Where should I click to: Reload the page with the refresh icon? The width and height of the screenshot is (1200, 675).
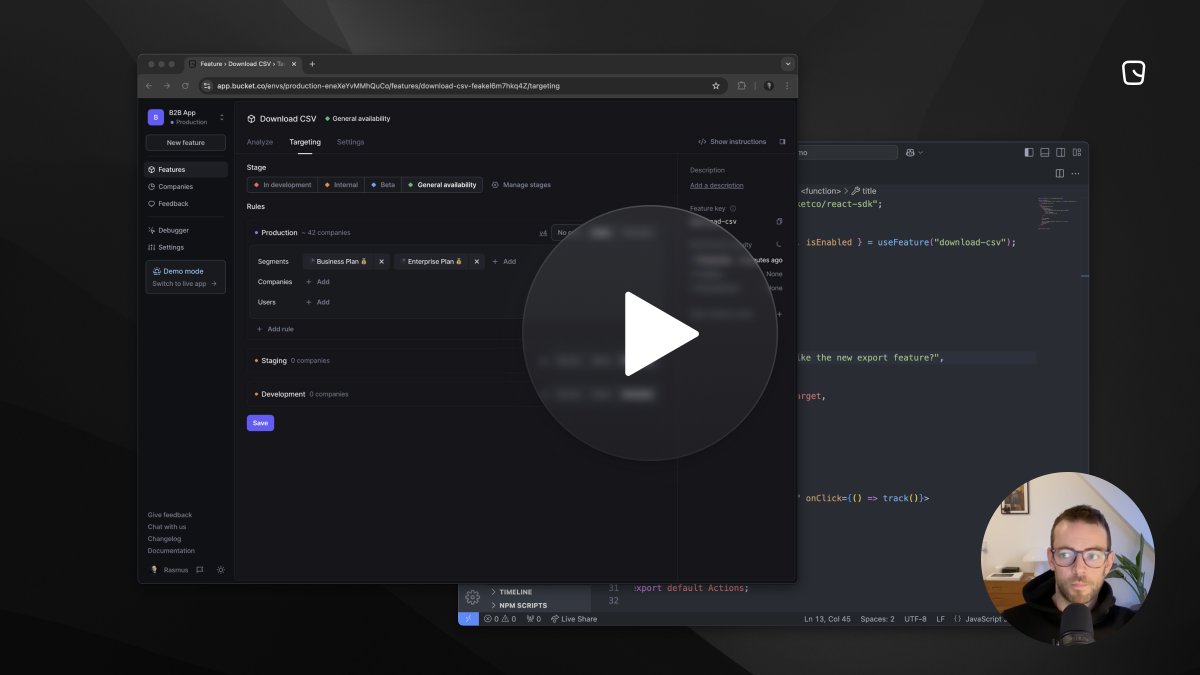185,86
